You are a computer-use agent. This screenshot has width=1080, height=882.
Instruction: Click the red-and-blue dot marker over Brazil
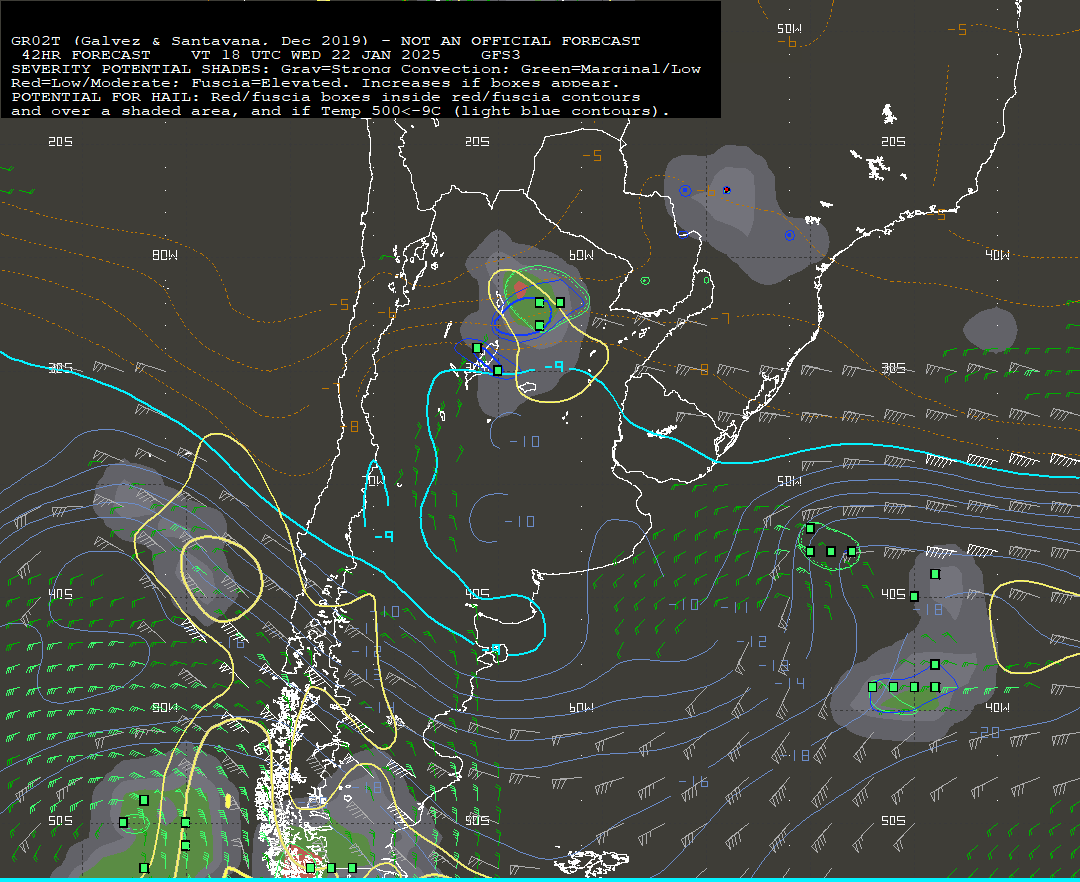coord(727,190)
